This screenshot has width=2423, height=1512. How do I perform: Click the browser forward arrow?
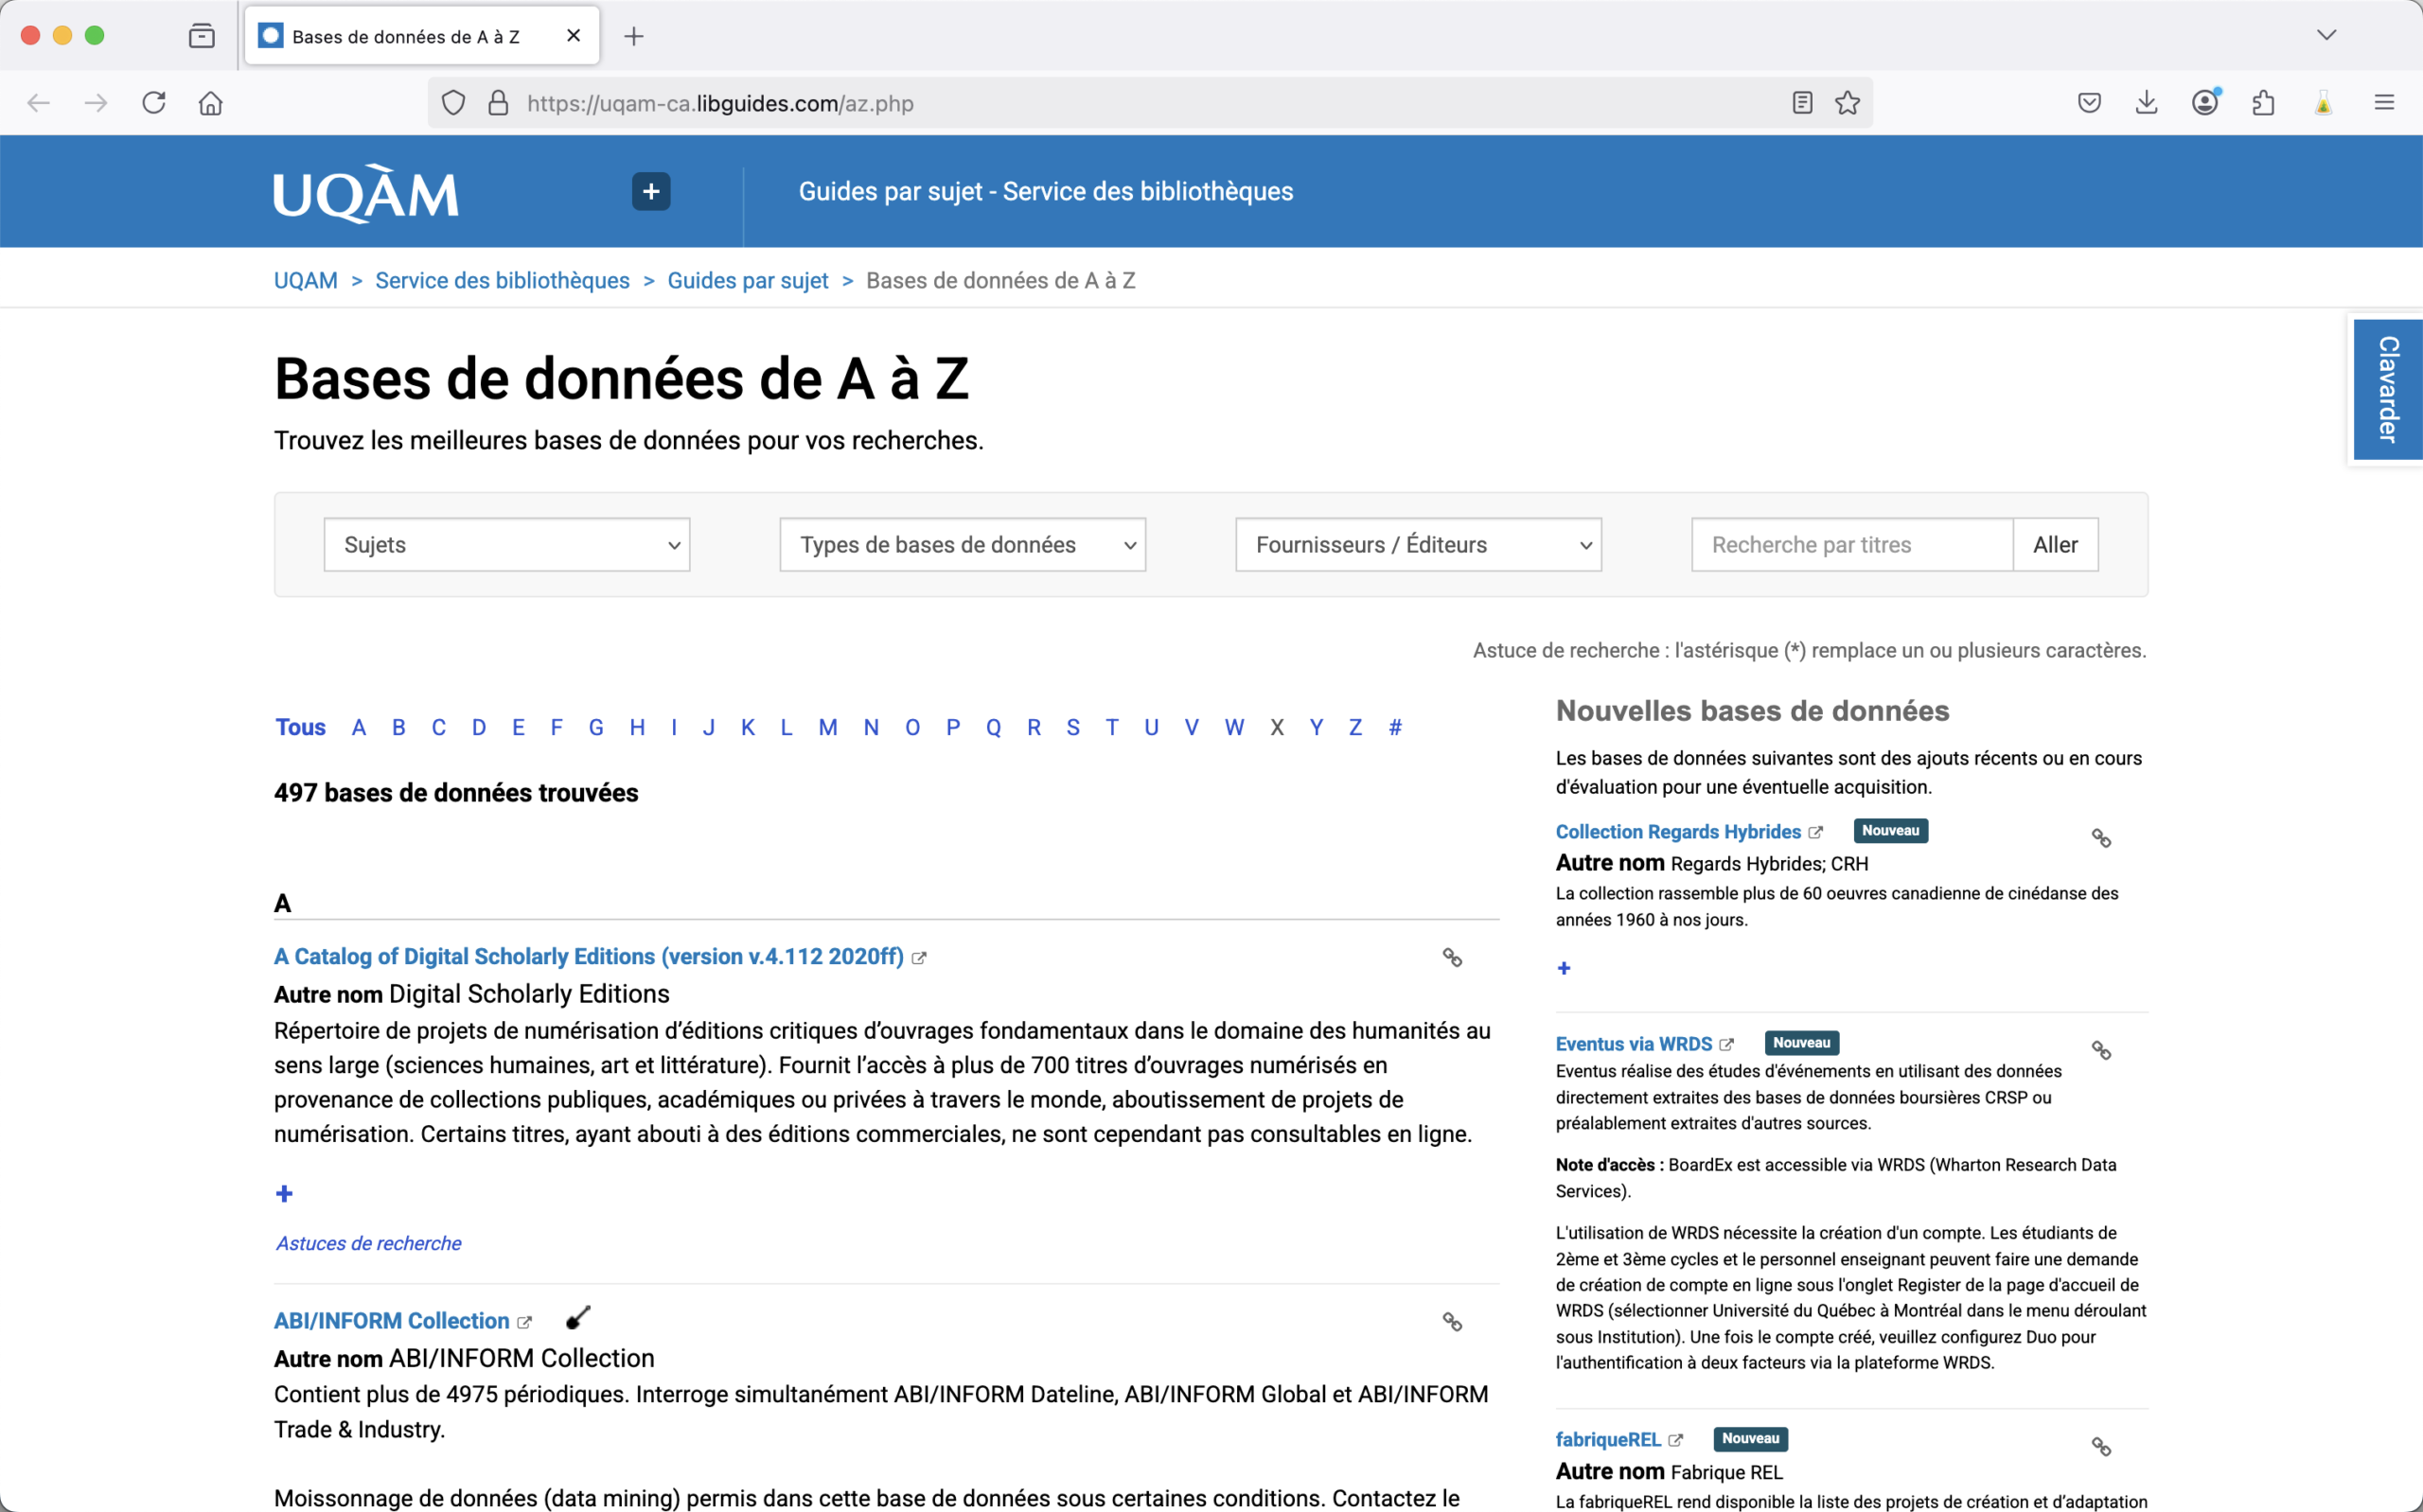click(x=96, y=103)
